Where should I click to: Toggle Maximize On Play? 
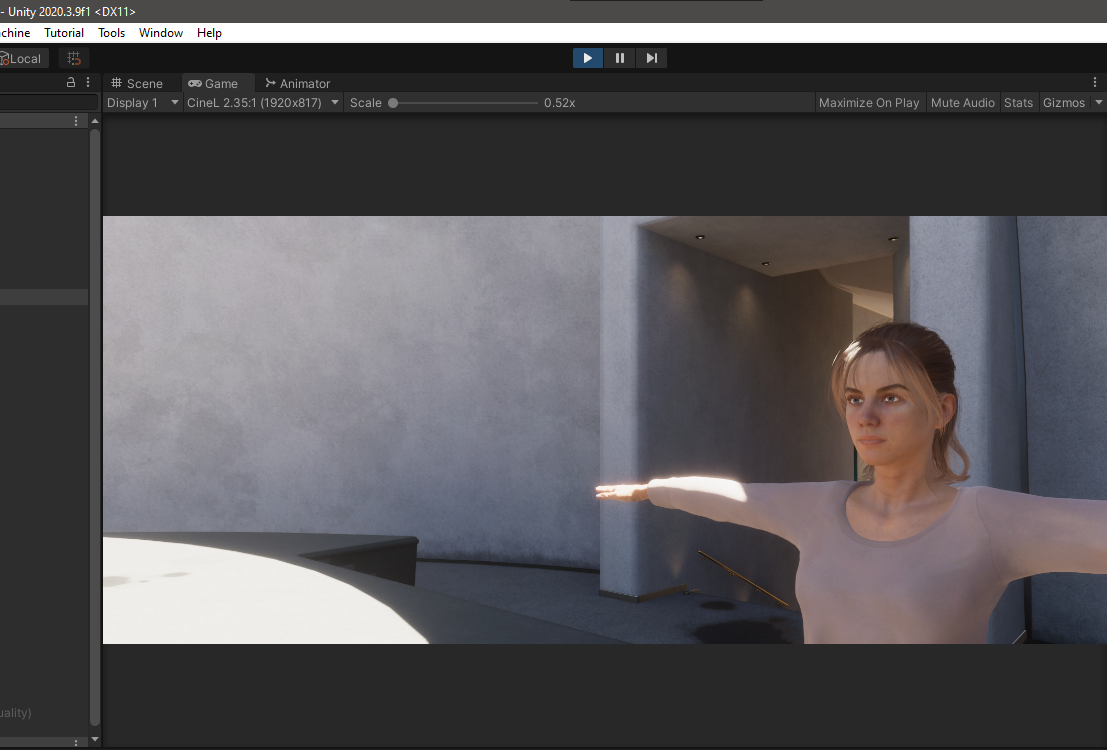pyautogui.click(x=868, y=103)
